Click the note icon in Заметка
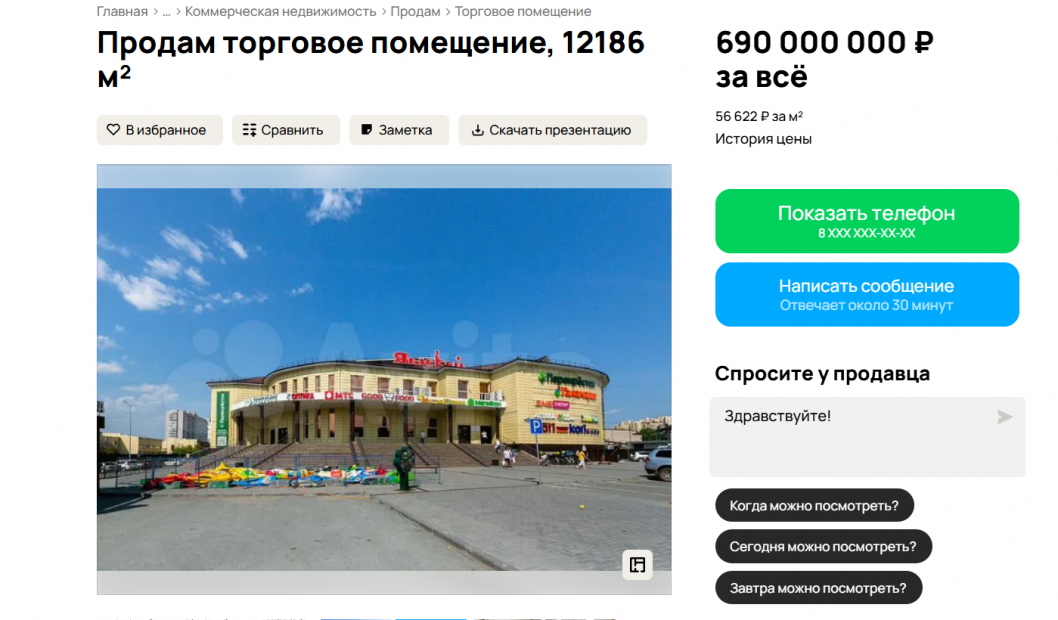This screenshot has width=1058, height=620. [366, 130]
